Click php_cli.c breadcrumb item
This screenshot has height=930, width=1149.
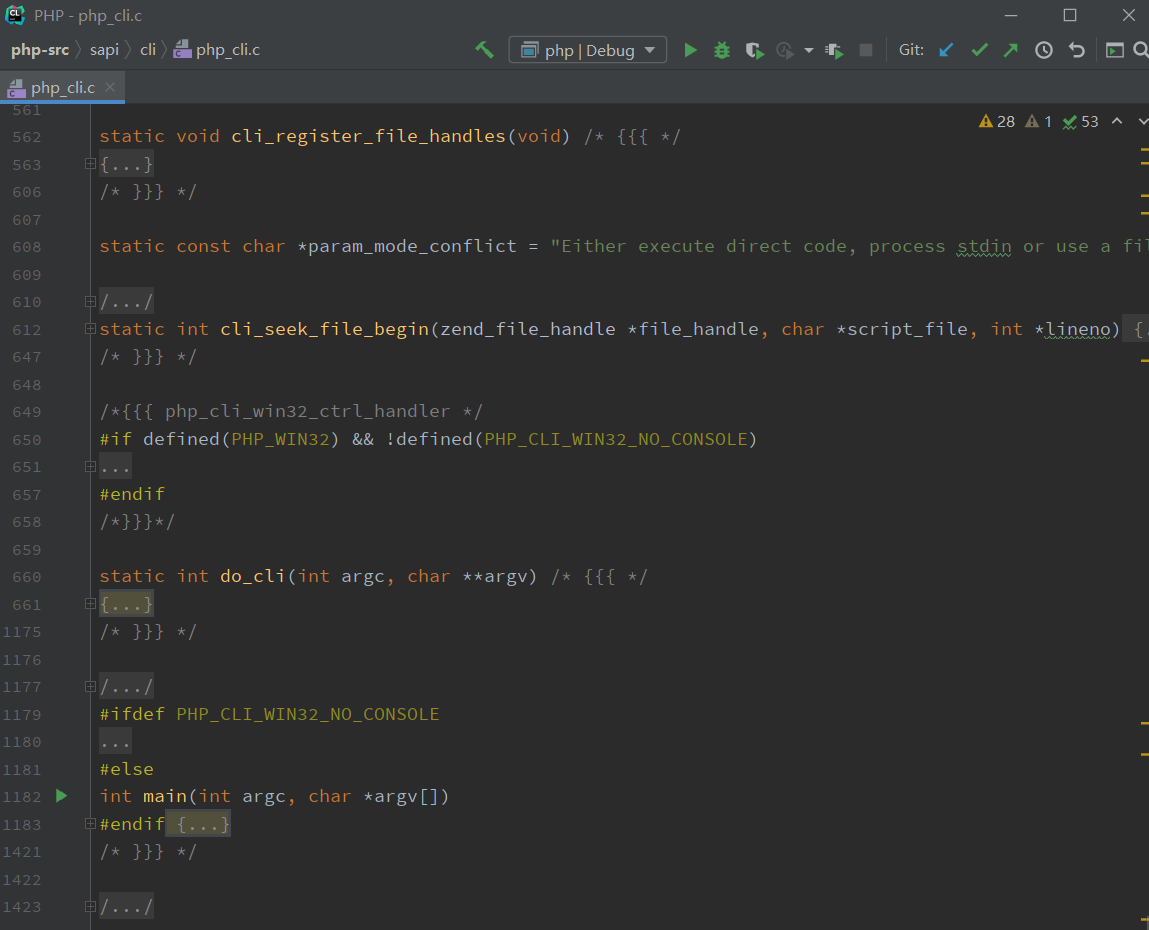217,50
